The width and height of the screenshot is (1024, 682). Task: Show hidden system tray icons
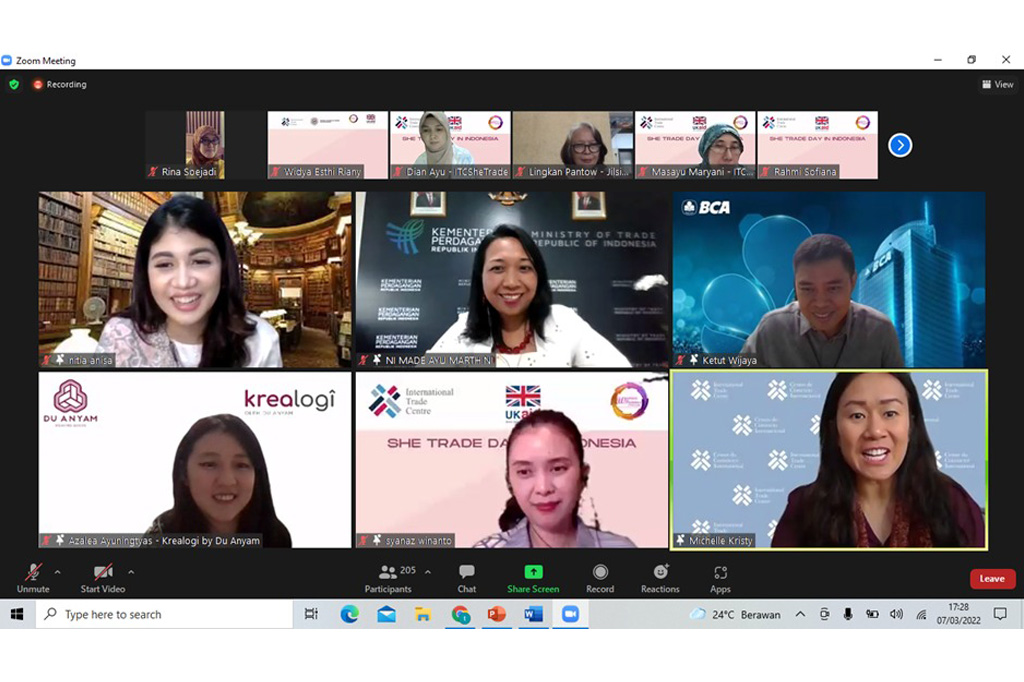point(800,614)
